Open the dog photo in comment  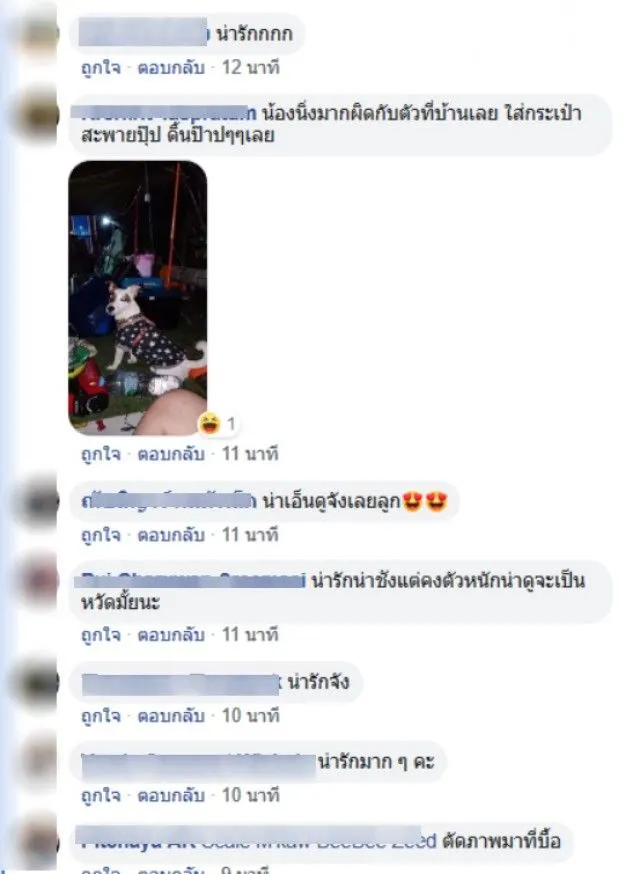[138, 298]
